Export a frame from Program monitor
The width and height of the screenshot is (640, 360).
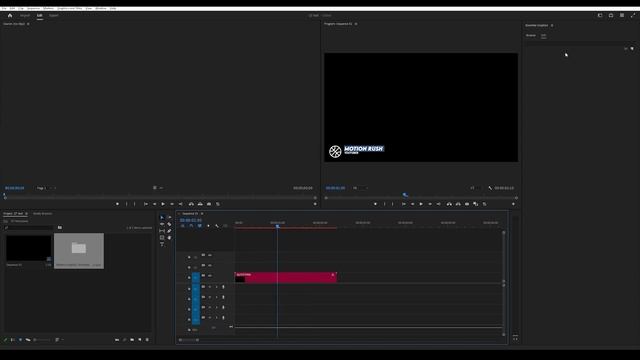(x=467, y=204)
